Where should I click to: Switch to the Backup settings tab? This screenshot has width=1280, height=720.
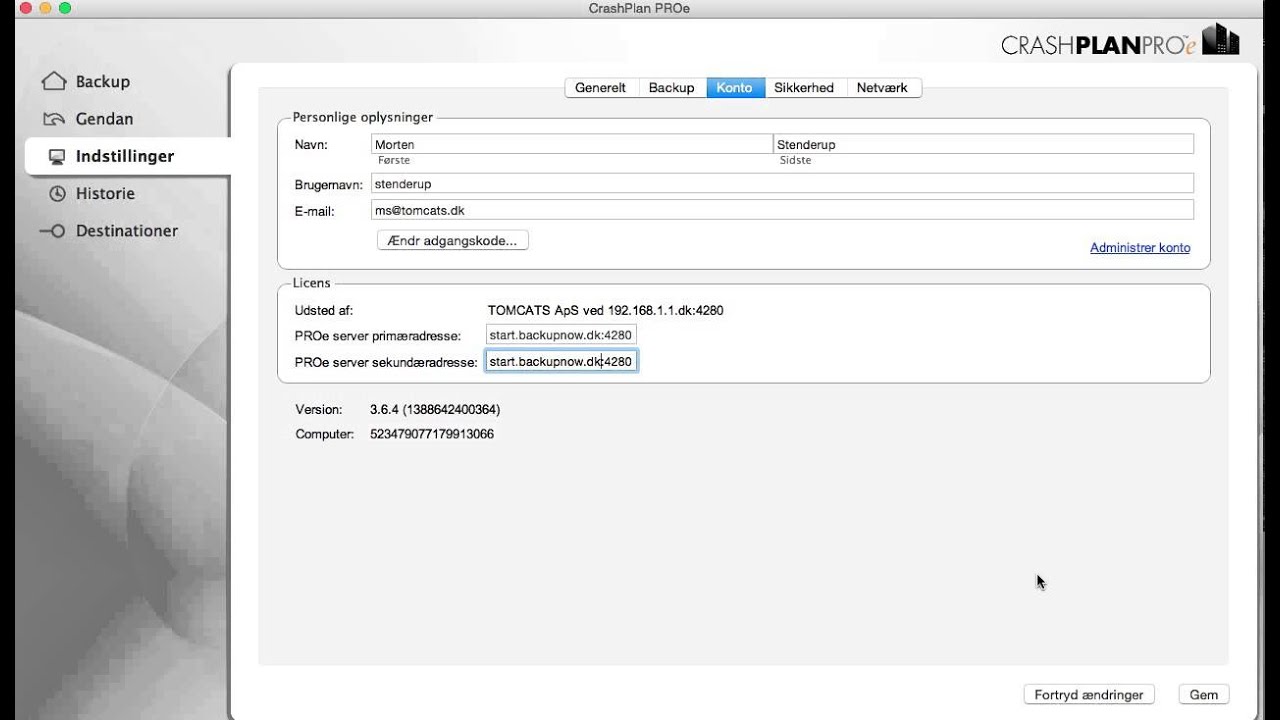click(671, 88)
